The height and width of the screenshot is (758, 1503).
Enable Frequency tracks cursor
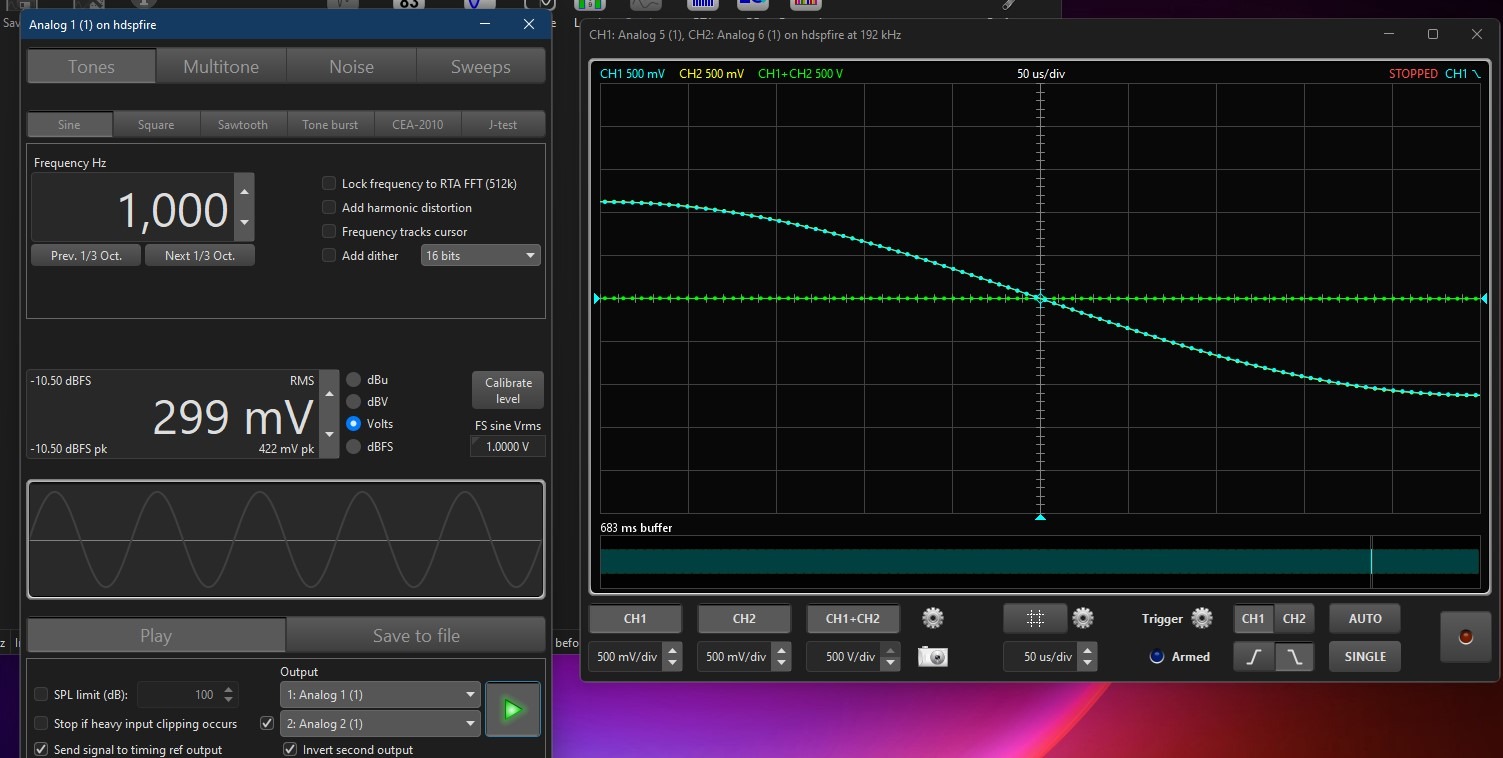click(328, 231)
